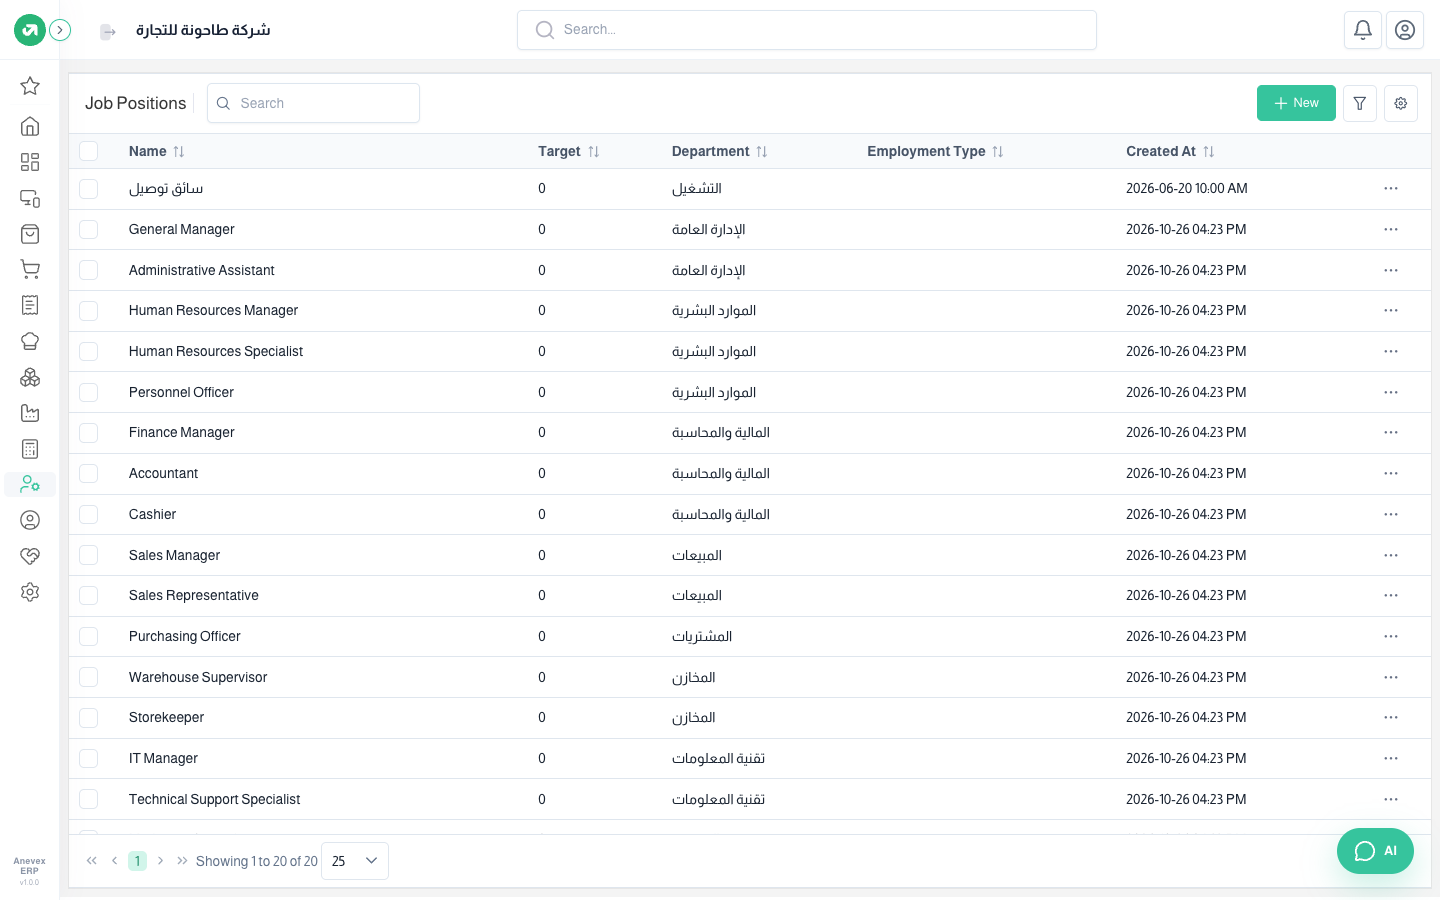Open actions menu for Administrative Assistant row
Image resolution: width=1440 pixels, height=900 pixels.
1391,270
